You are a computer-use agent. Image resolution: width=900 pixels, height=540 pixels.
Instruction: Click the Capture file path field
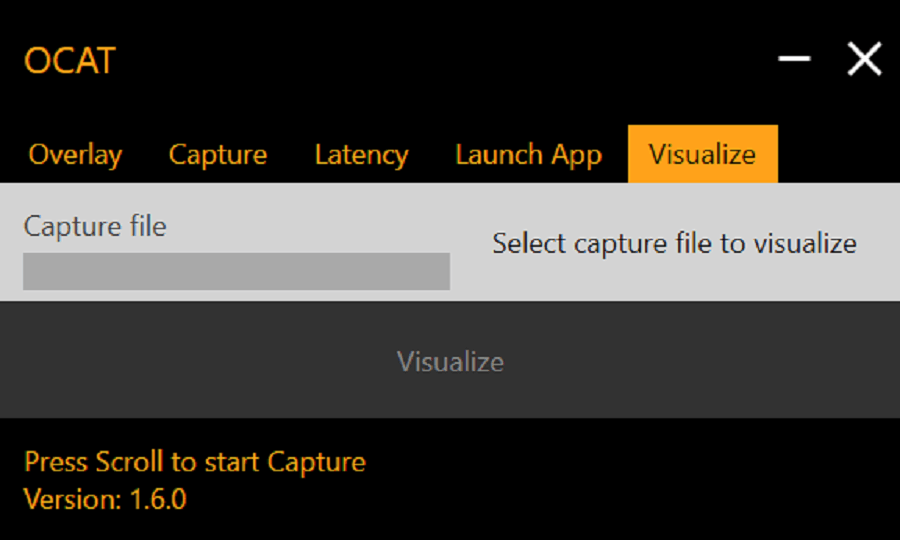coord(236,271)
